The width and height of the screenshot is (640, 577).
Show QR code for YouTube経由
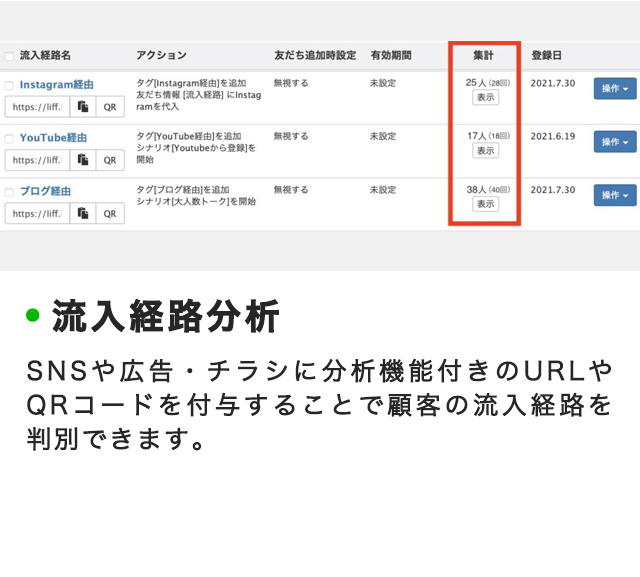110,160
